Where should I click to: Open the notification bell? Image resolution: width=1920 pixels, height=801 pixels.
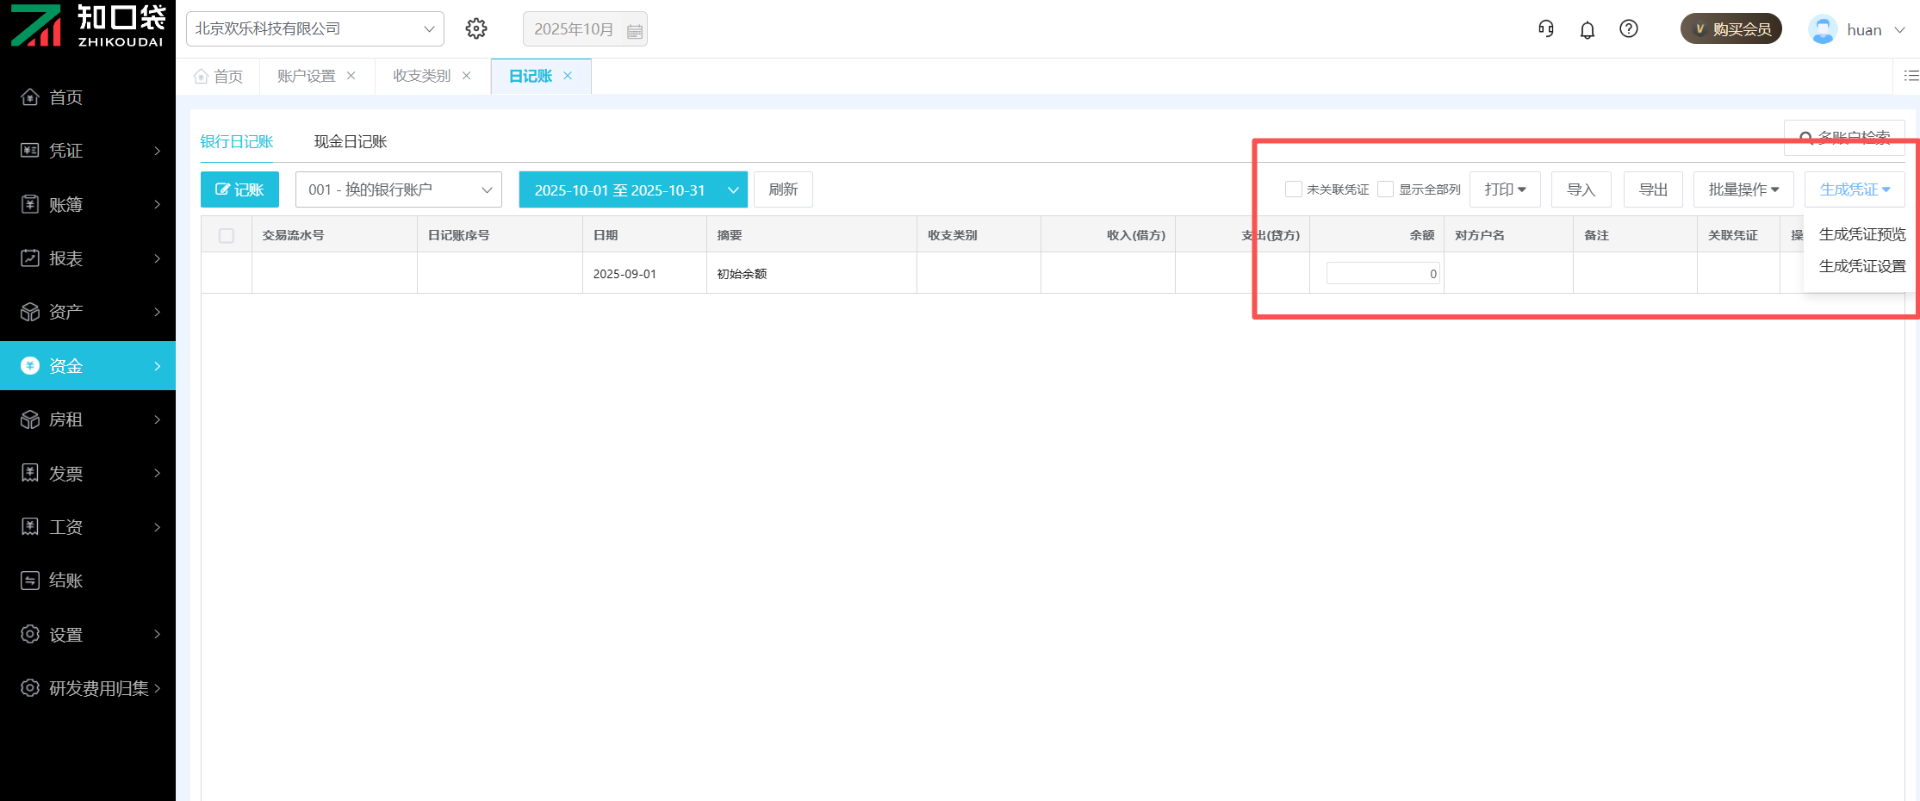click(x=1587, y=30)
